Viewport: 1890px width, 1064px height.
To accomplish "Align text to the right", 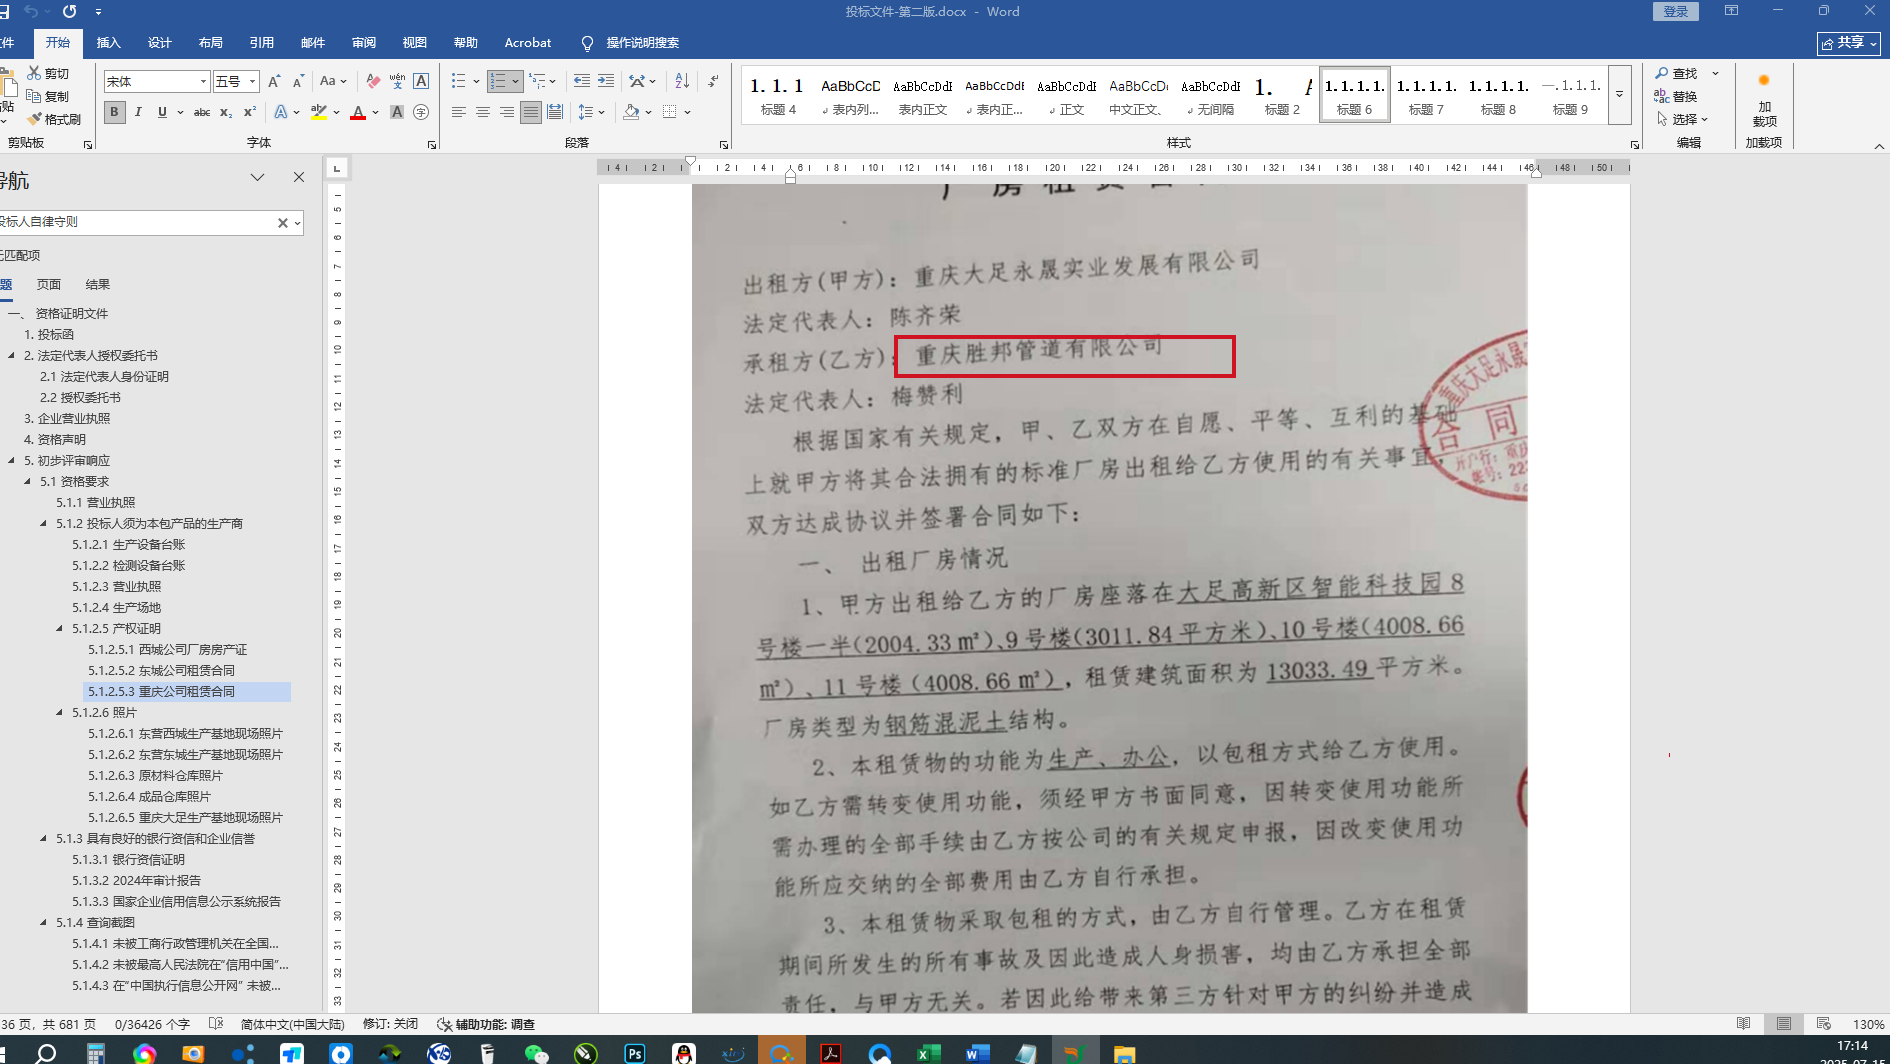I will (x=507, y=112).
